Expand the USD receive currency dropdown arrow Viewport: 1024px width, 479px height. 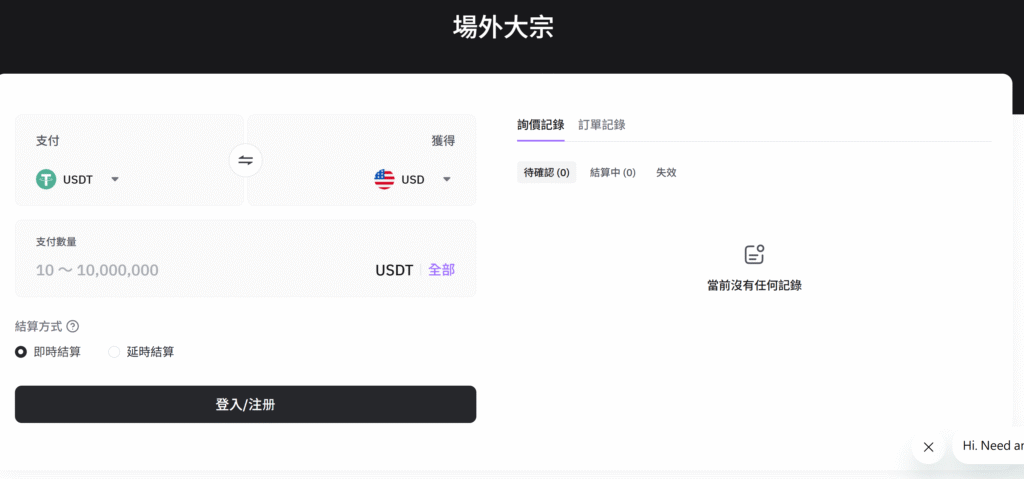pos(446,179)
